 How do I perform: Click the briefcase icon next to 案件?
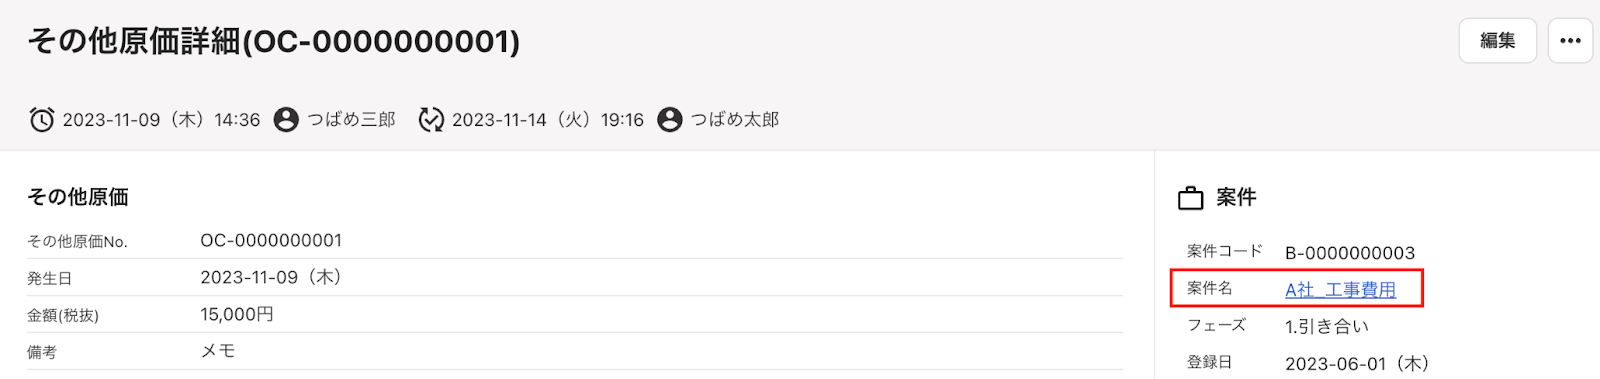point(1190,198)
